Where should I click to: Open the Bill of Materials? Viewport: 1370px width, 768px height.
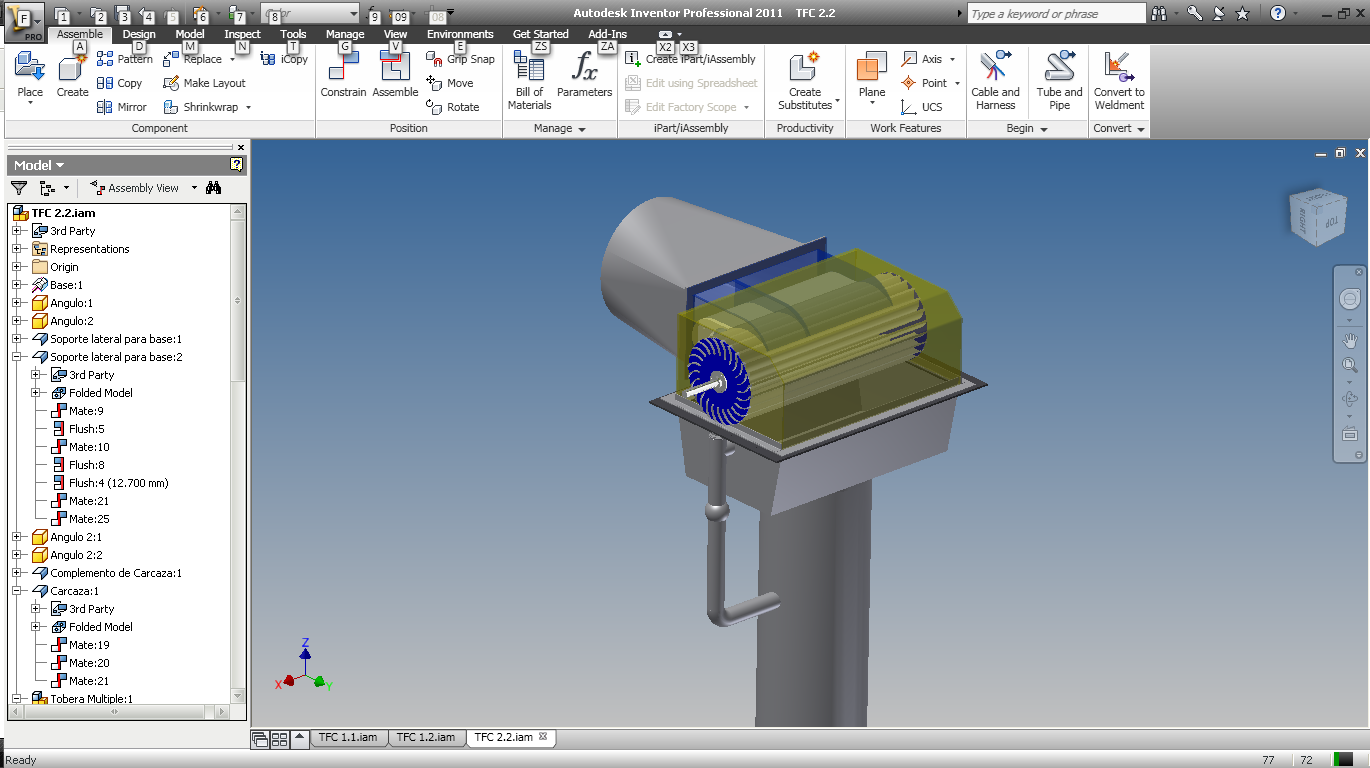pos(529,80)
